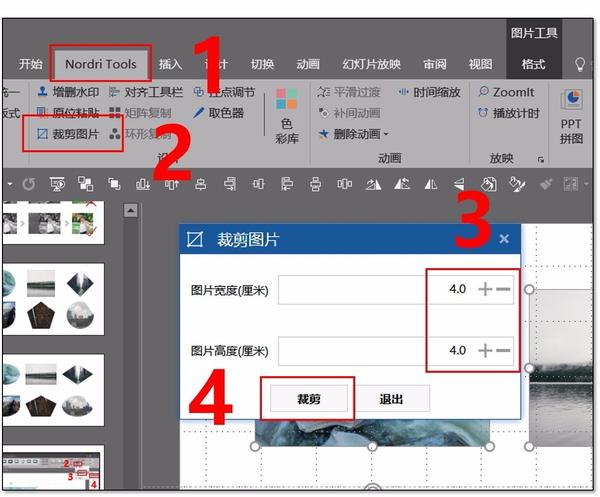Screen dimensions: 600x497
Task: Click the 时间缩放 time scaling tool
Action: click(429, 92)
